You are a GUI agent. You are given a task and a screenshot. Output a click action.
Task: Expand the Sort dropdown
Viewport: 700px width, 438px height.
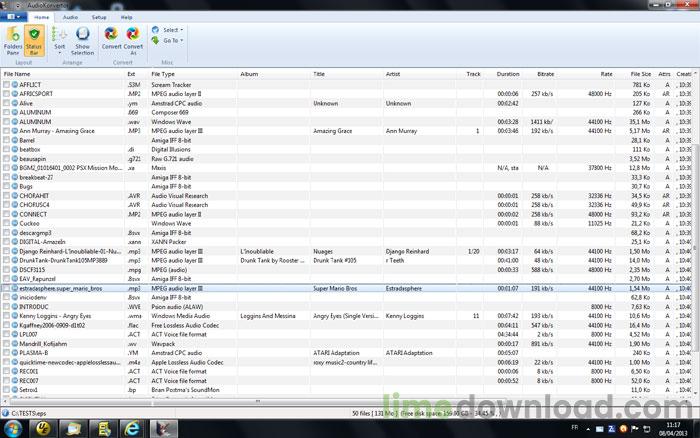tap(59, 47)
